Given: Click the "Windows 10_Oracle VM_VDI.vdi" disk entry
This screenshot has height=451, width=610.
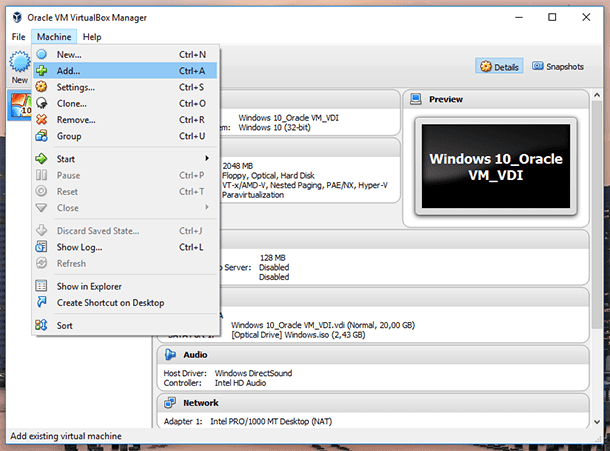Looking at the screenshot, I should pyautogui.click(x=323, y=325).
